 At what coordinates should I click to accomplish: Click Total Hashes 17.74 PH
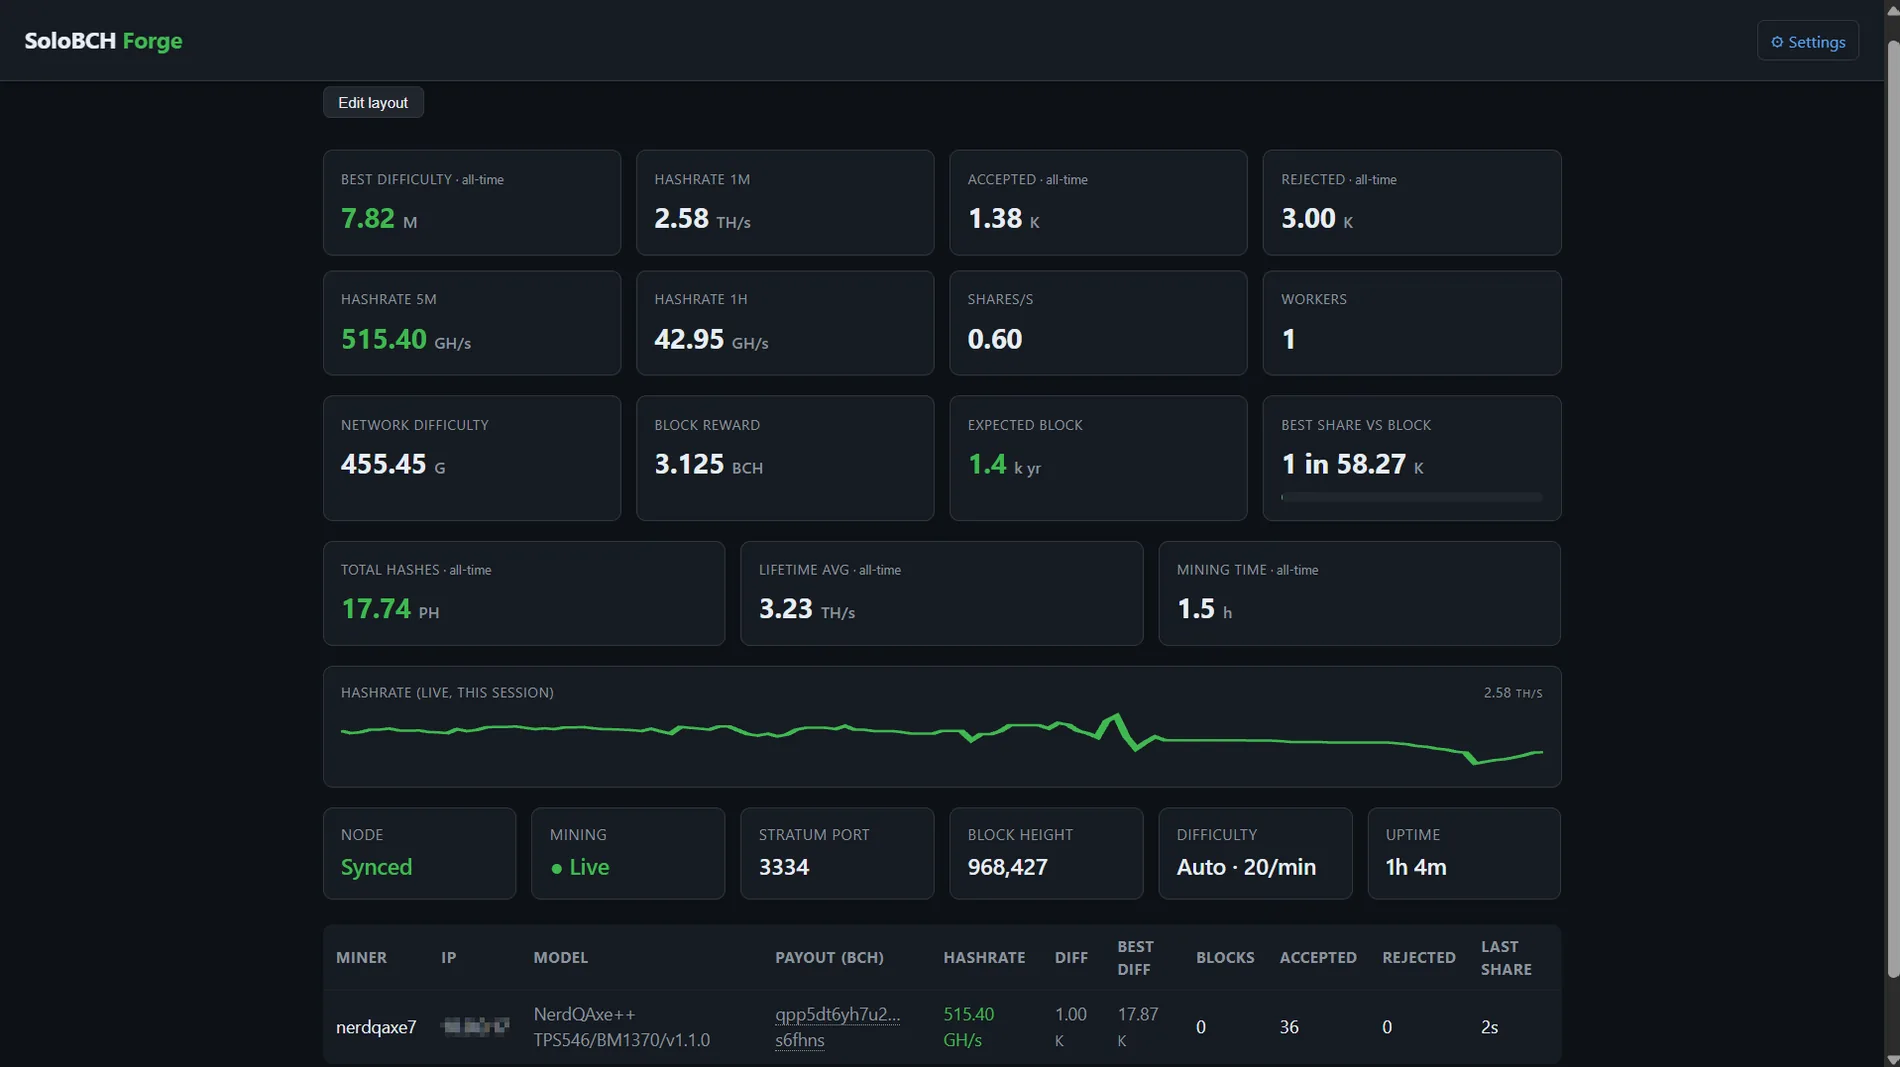click(524, 593)
